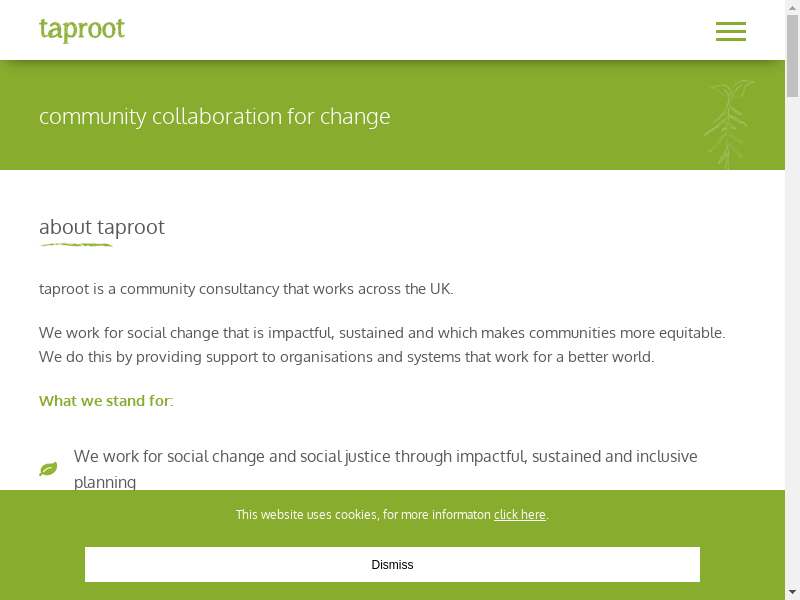Click the 'What we stand for:' subheading
Image resolution: width=800 pixels, height=600 pixels.
(106, 401)
